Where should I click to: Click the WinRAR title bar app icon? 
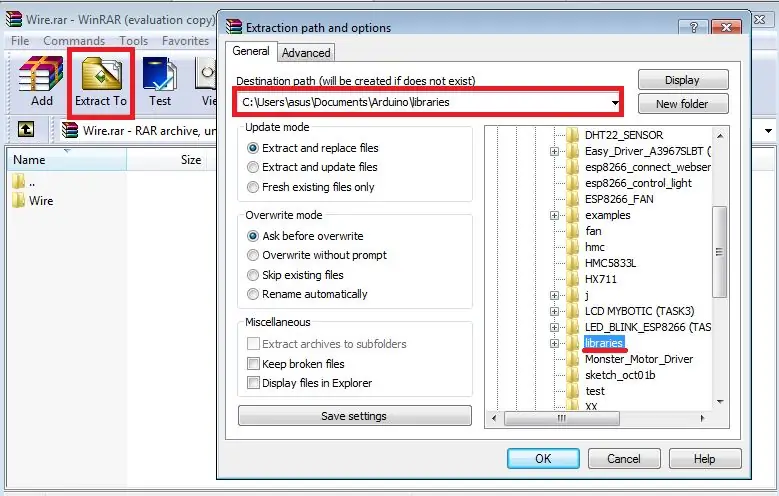click(x=14, y=19)
